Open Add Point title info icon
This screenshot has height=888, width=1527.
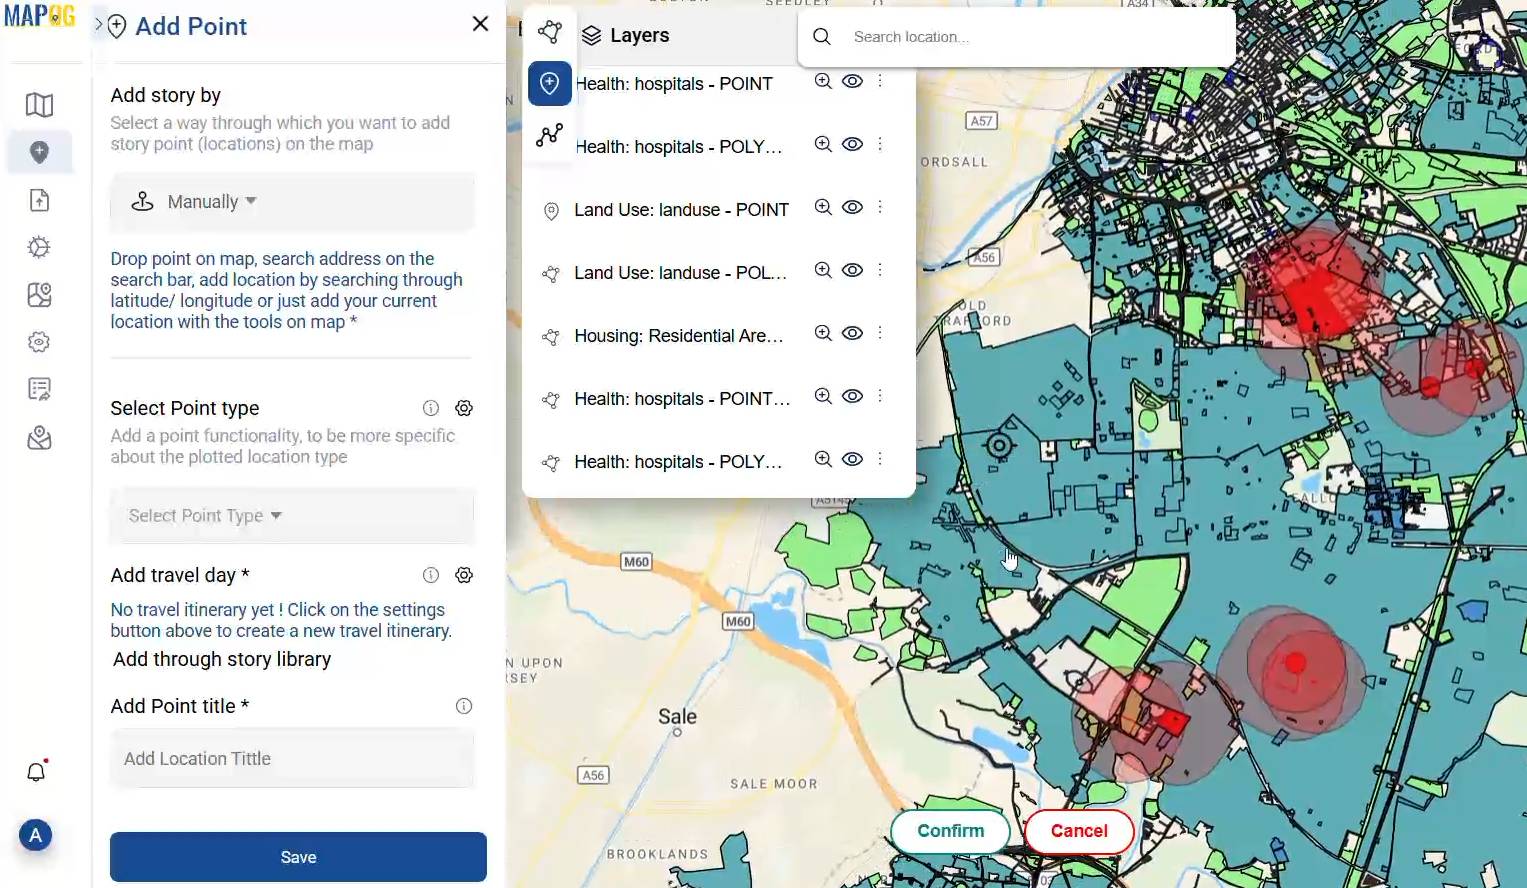[464, 706]
